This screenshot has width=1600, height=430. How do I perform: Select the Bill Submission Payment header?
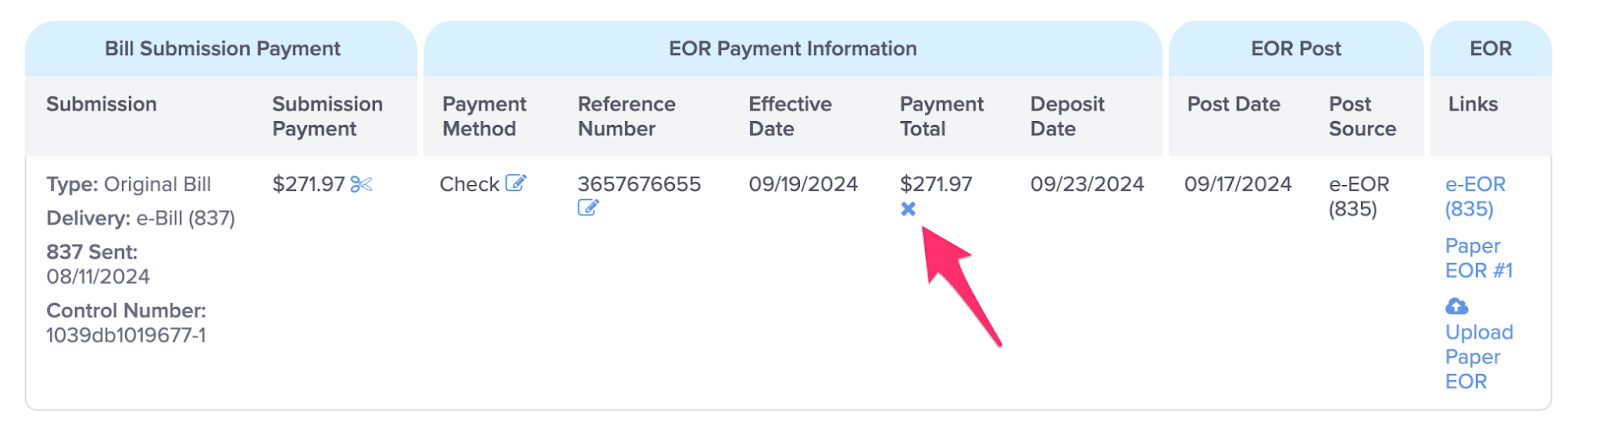(222, 48)
